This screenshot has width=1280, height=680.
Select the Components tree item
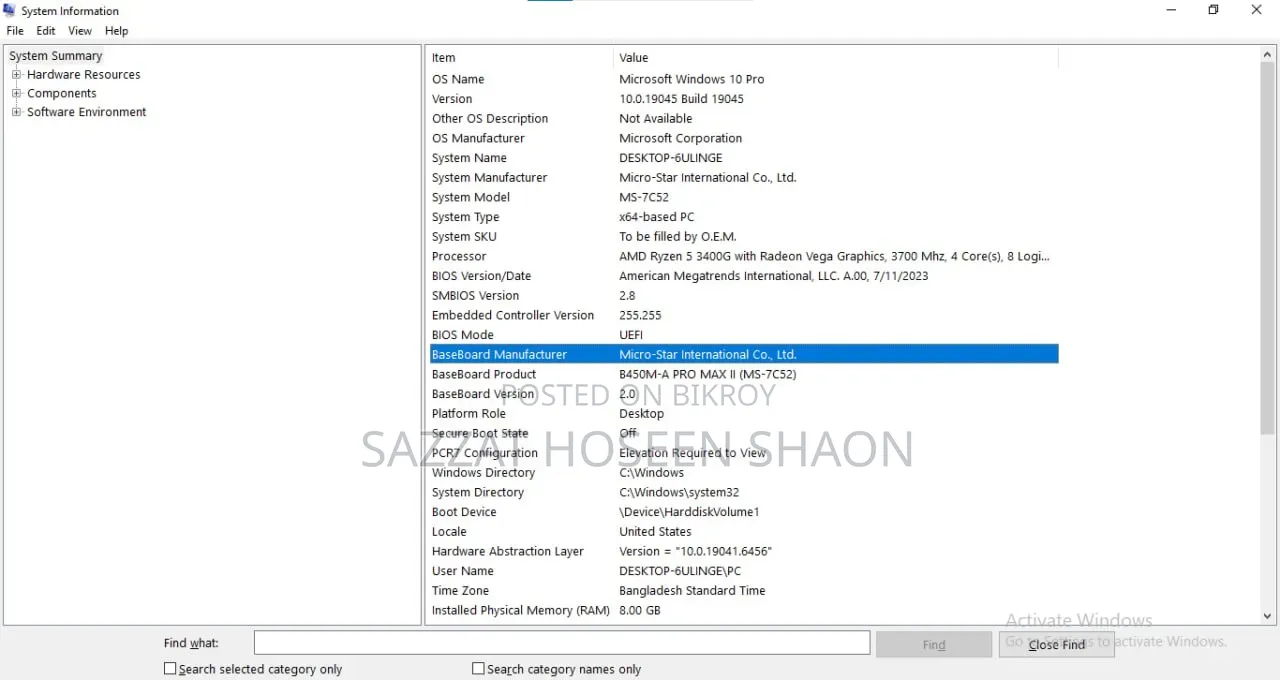coord(62,93)
